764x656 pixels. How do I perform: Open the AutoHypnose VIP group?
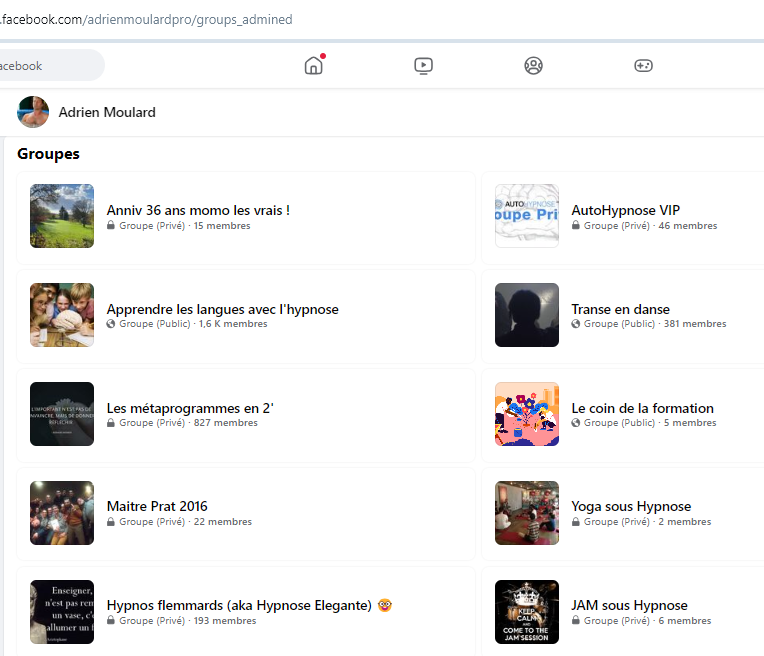[x=625, y=210]
